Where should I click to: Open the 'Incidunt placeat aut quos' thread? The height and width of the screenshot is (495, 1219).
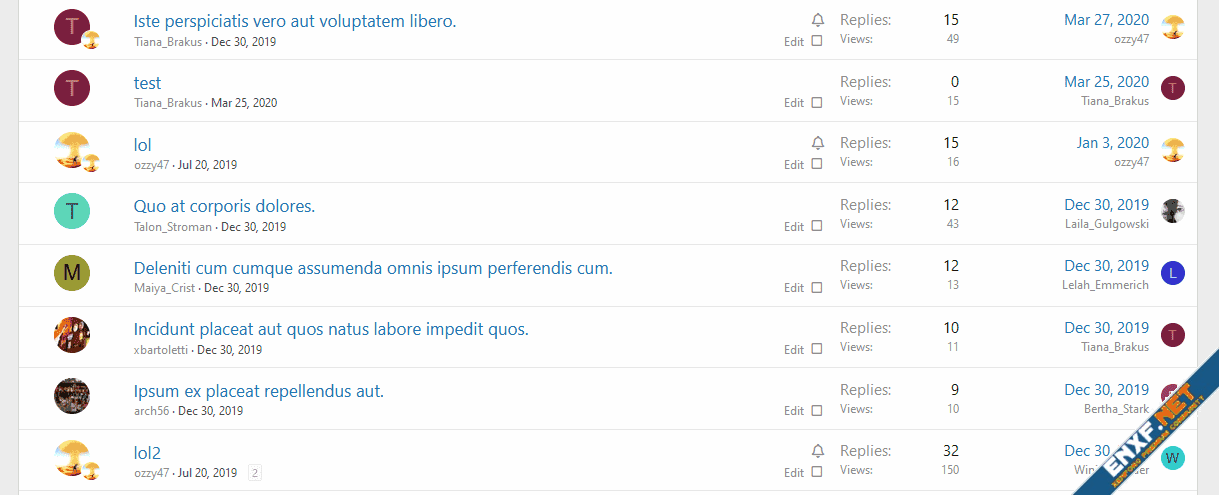(331, 329)
